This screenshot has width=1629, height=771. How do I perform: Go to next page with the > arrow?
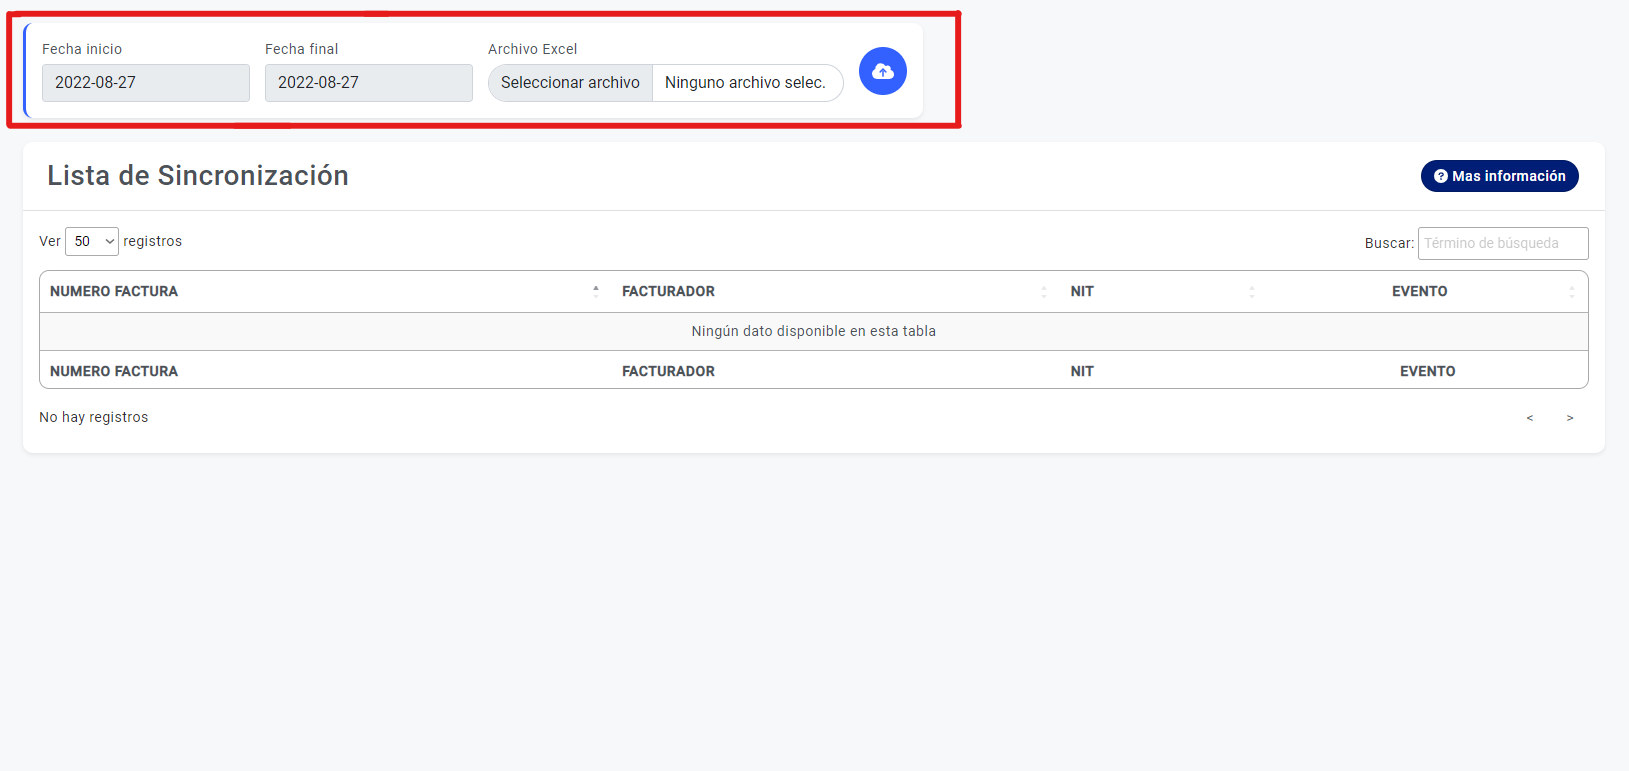tap(1569, 418)
